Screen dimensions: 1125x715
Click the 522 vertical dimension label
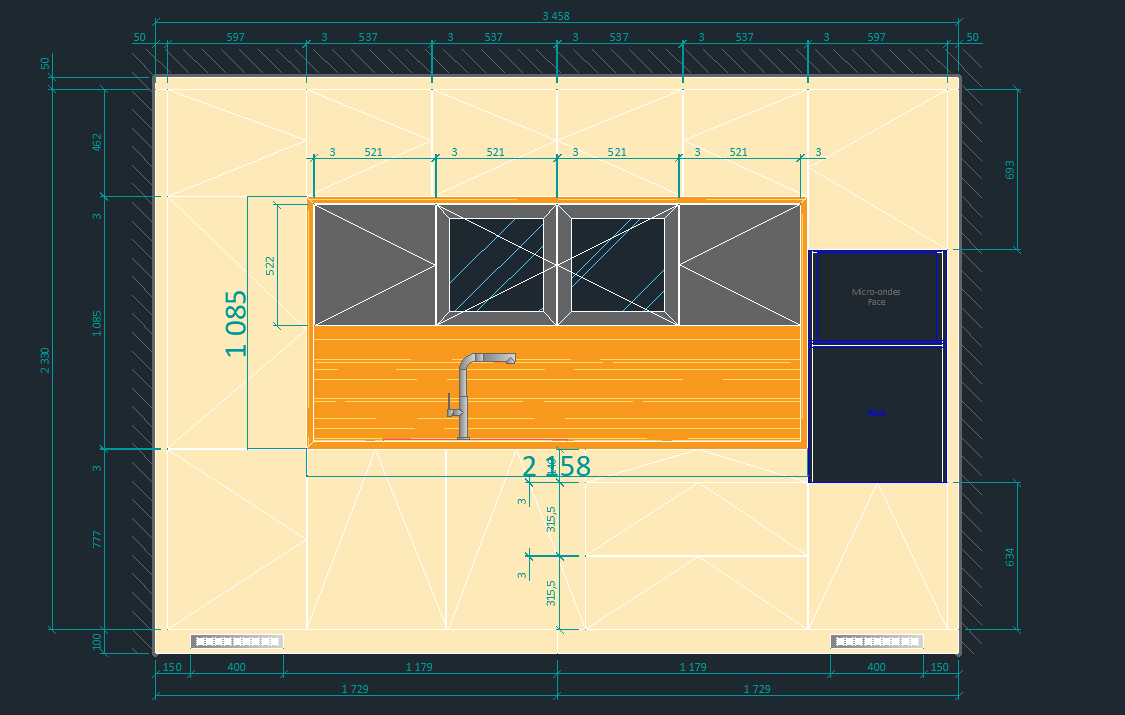pyautogui.click(x=270, y=265)
